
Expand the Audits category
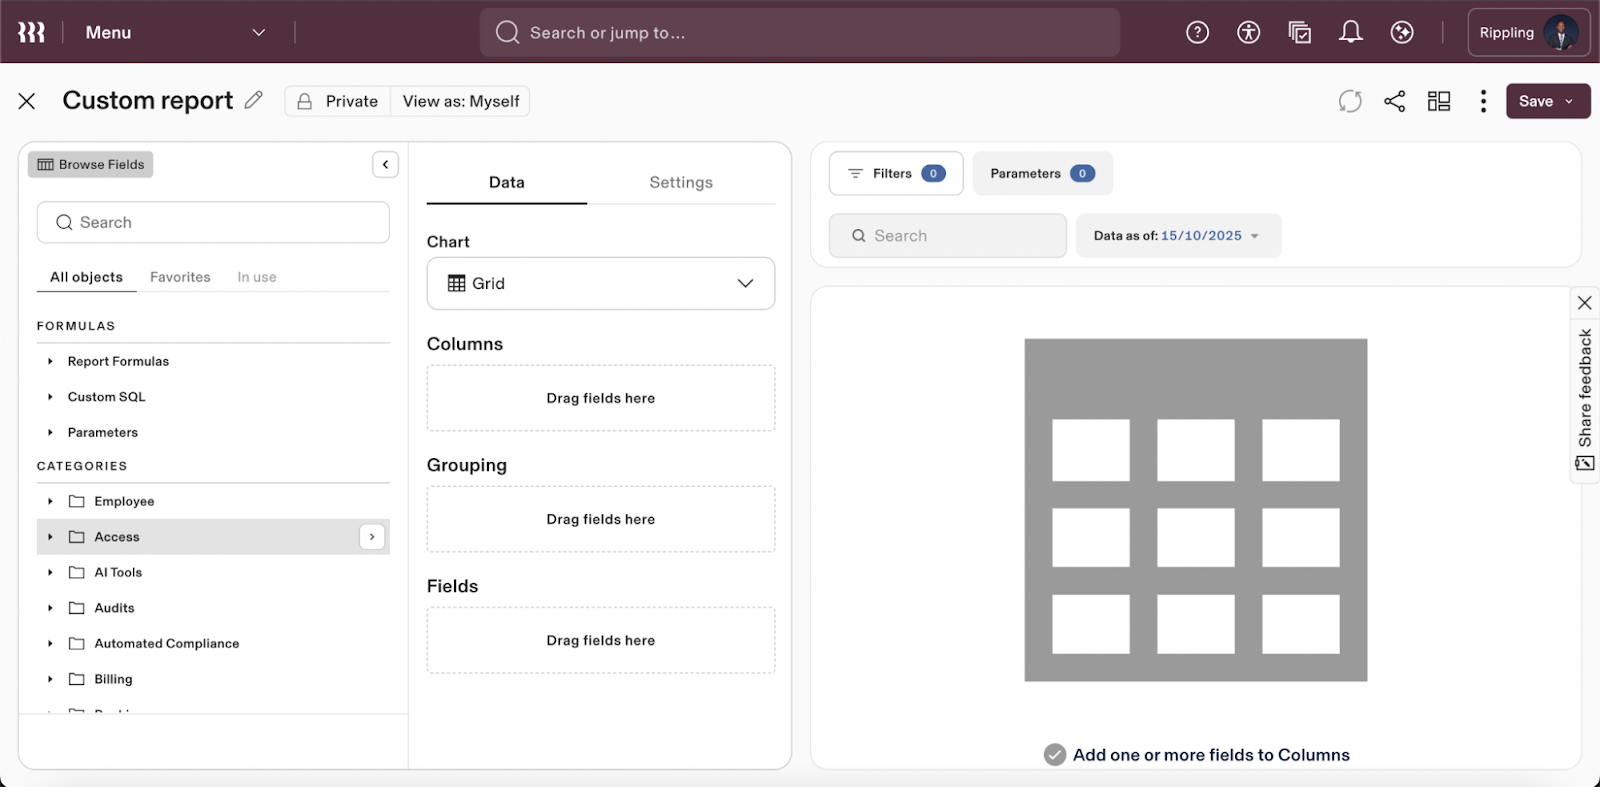50,608
